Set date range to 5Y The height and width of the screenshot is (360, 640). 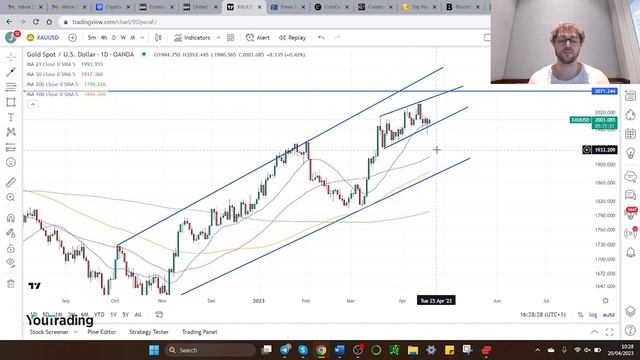(126, 314)
